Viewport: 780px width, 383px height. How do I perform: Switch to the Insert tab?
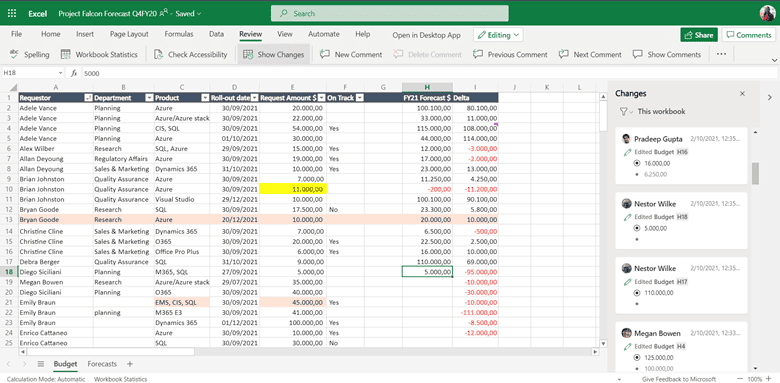click(x=85, y=34)
